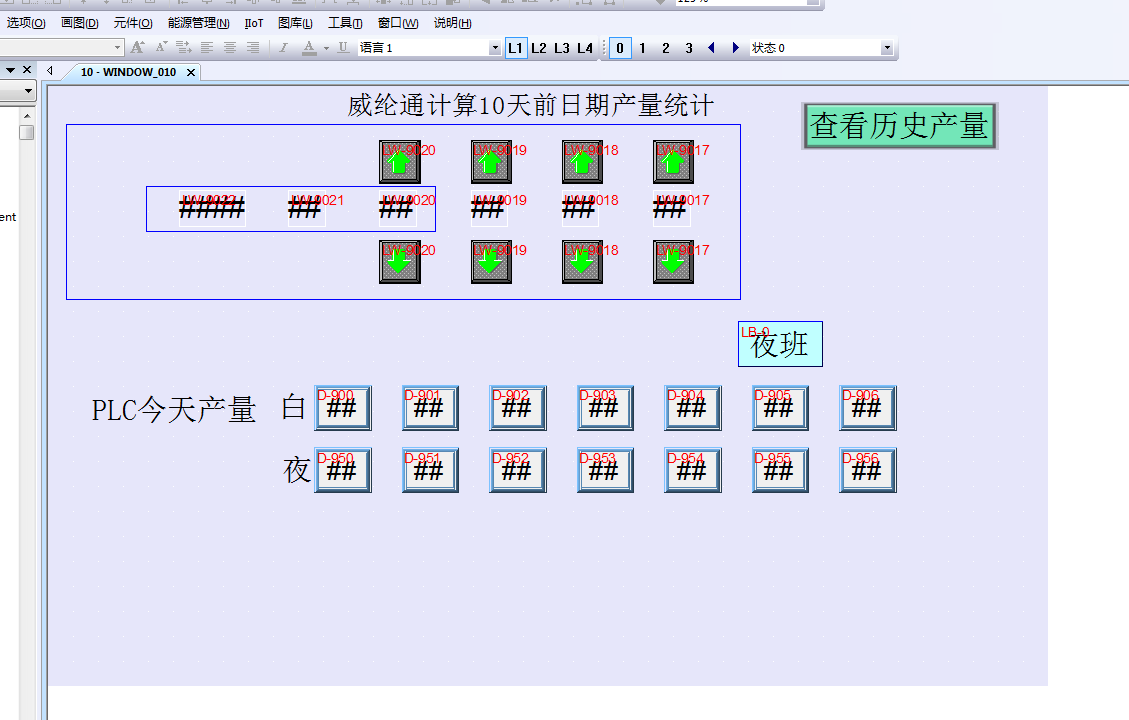Click the LW-9019 green down arrow button
1129x720 pixels.
coord(492,262)
